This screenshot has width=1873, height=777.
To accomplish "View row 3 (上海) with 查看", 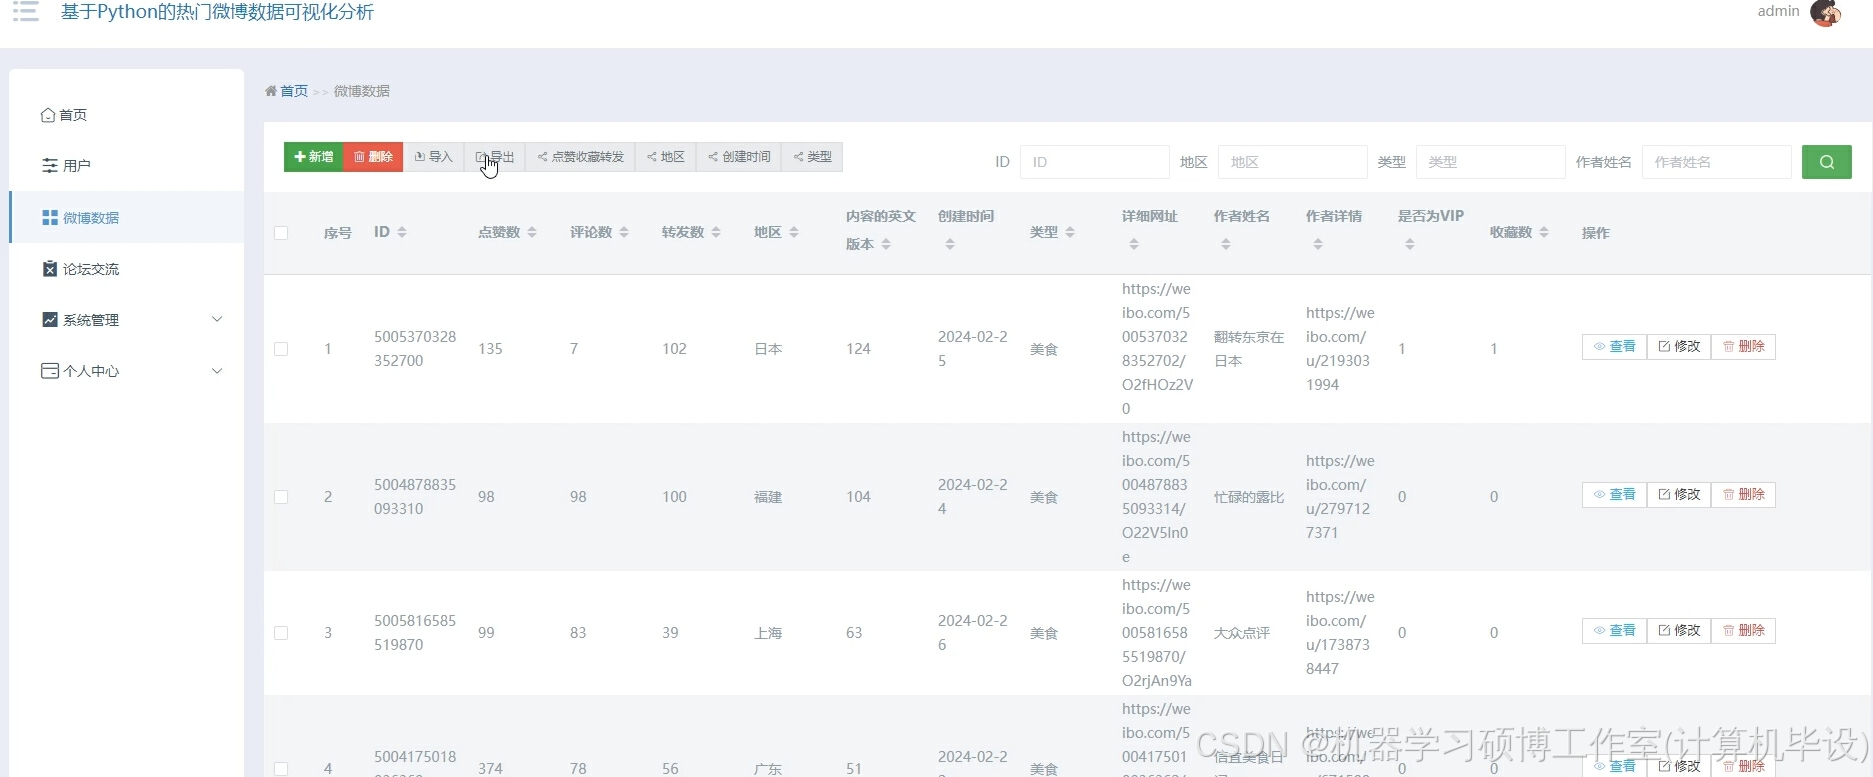I will 1614,631.
